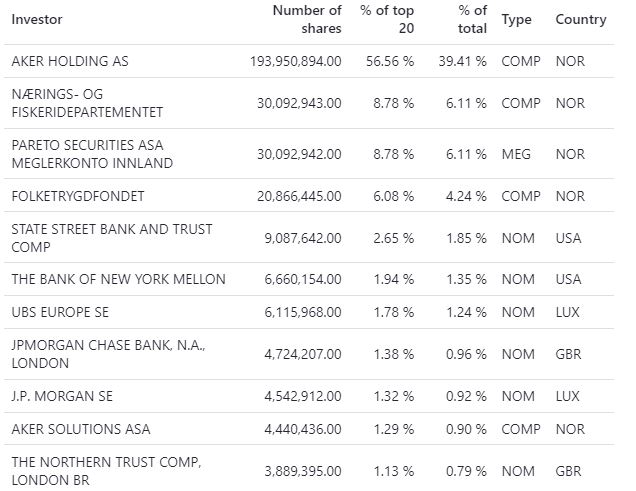Open THE NORTHERN TRUST COMP, LONDON BR

107,470
